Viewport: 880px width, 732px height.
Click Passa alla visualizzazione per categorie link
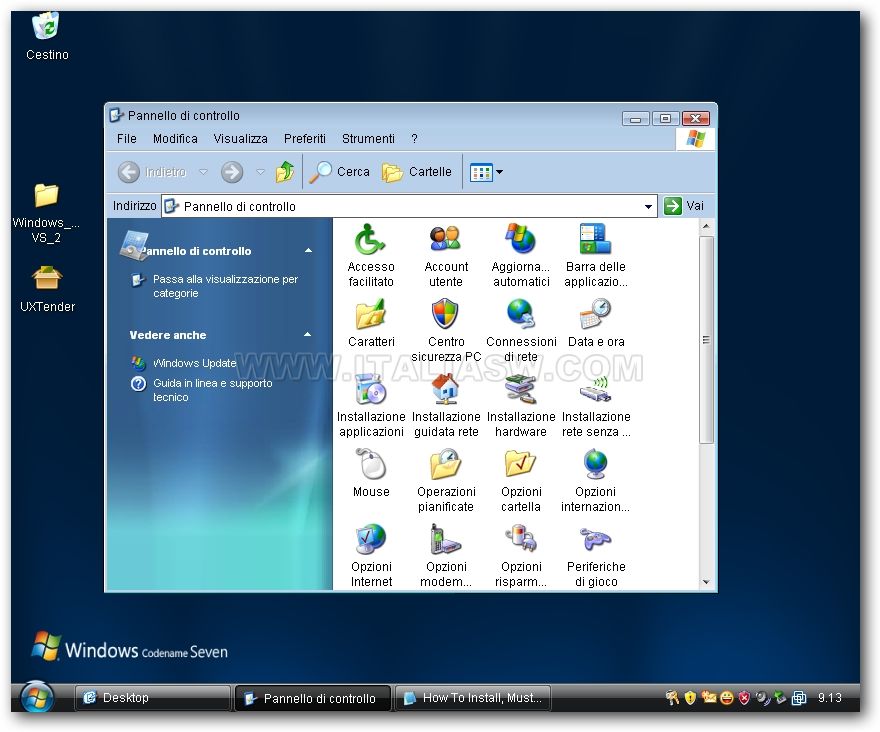click(x=225, y=286)
